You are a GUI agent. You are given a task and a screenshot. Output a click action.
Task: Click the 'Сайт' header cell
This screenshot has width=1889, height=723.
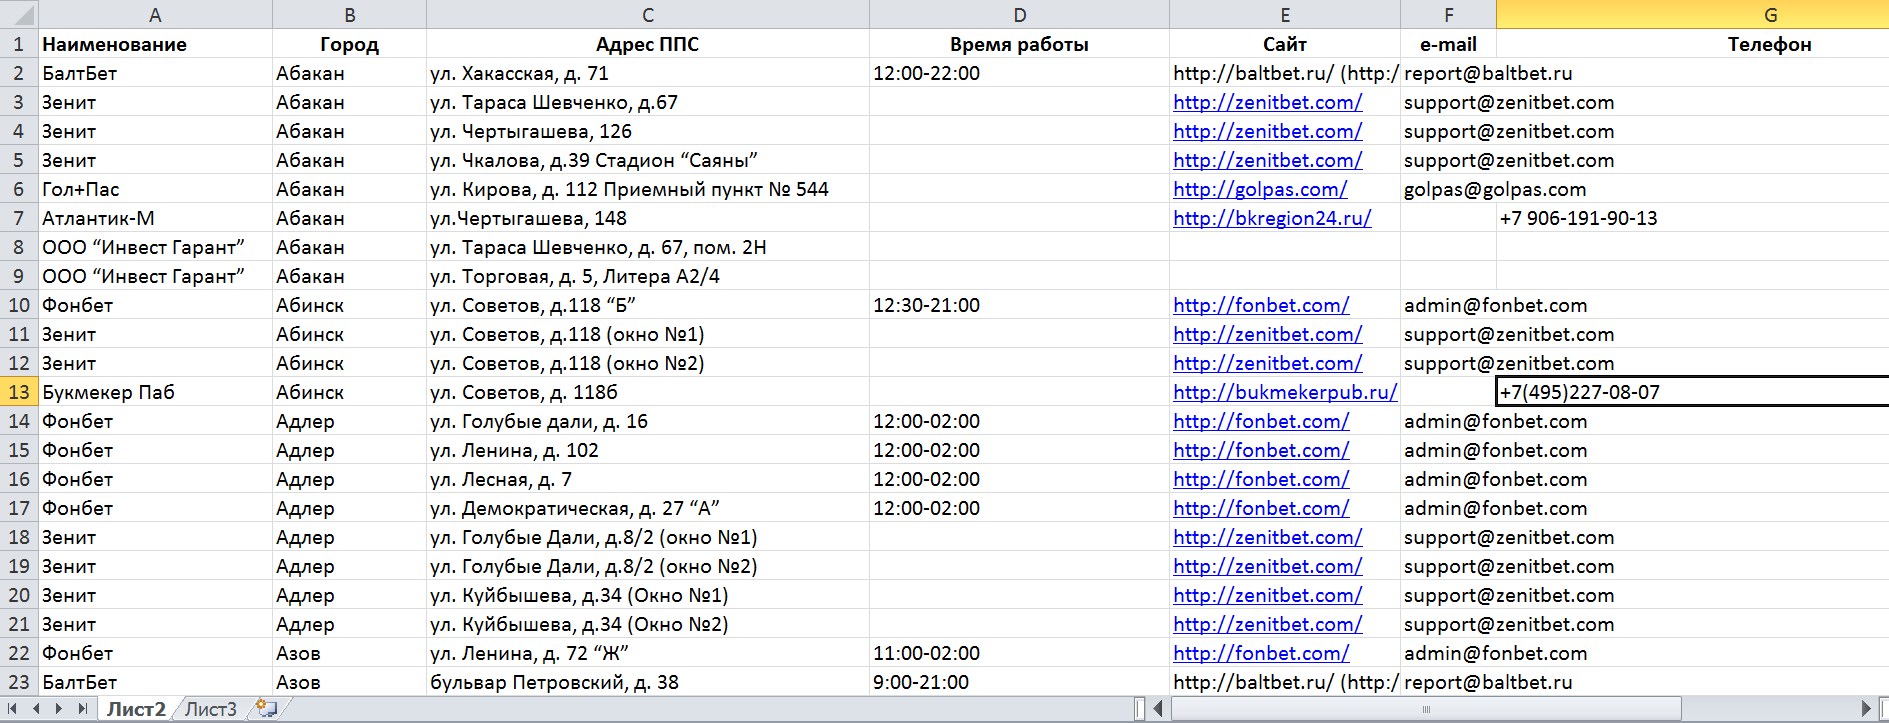1285,44
